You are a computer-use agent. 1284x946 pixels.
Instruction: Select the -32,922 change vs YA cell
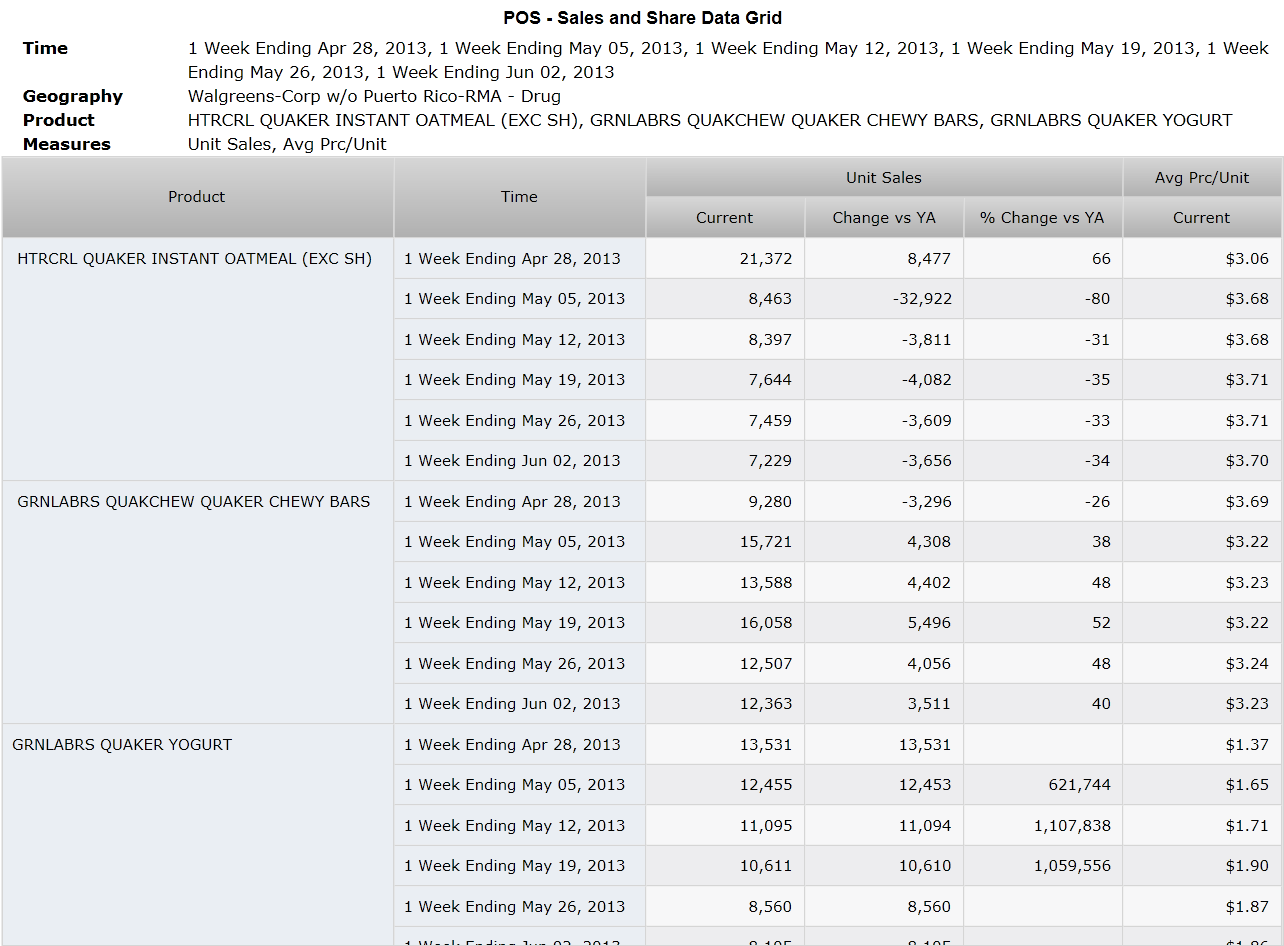884,299
